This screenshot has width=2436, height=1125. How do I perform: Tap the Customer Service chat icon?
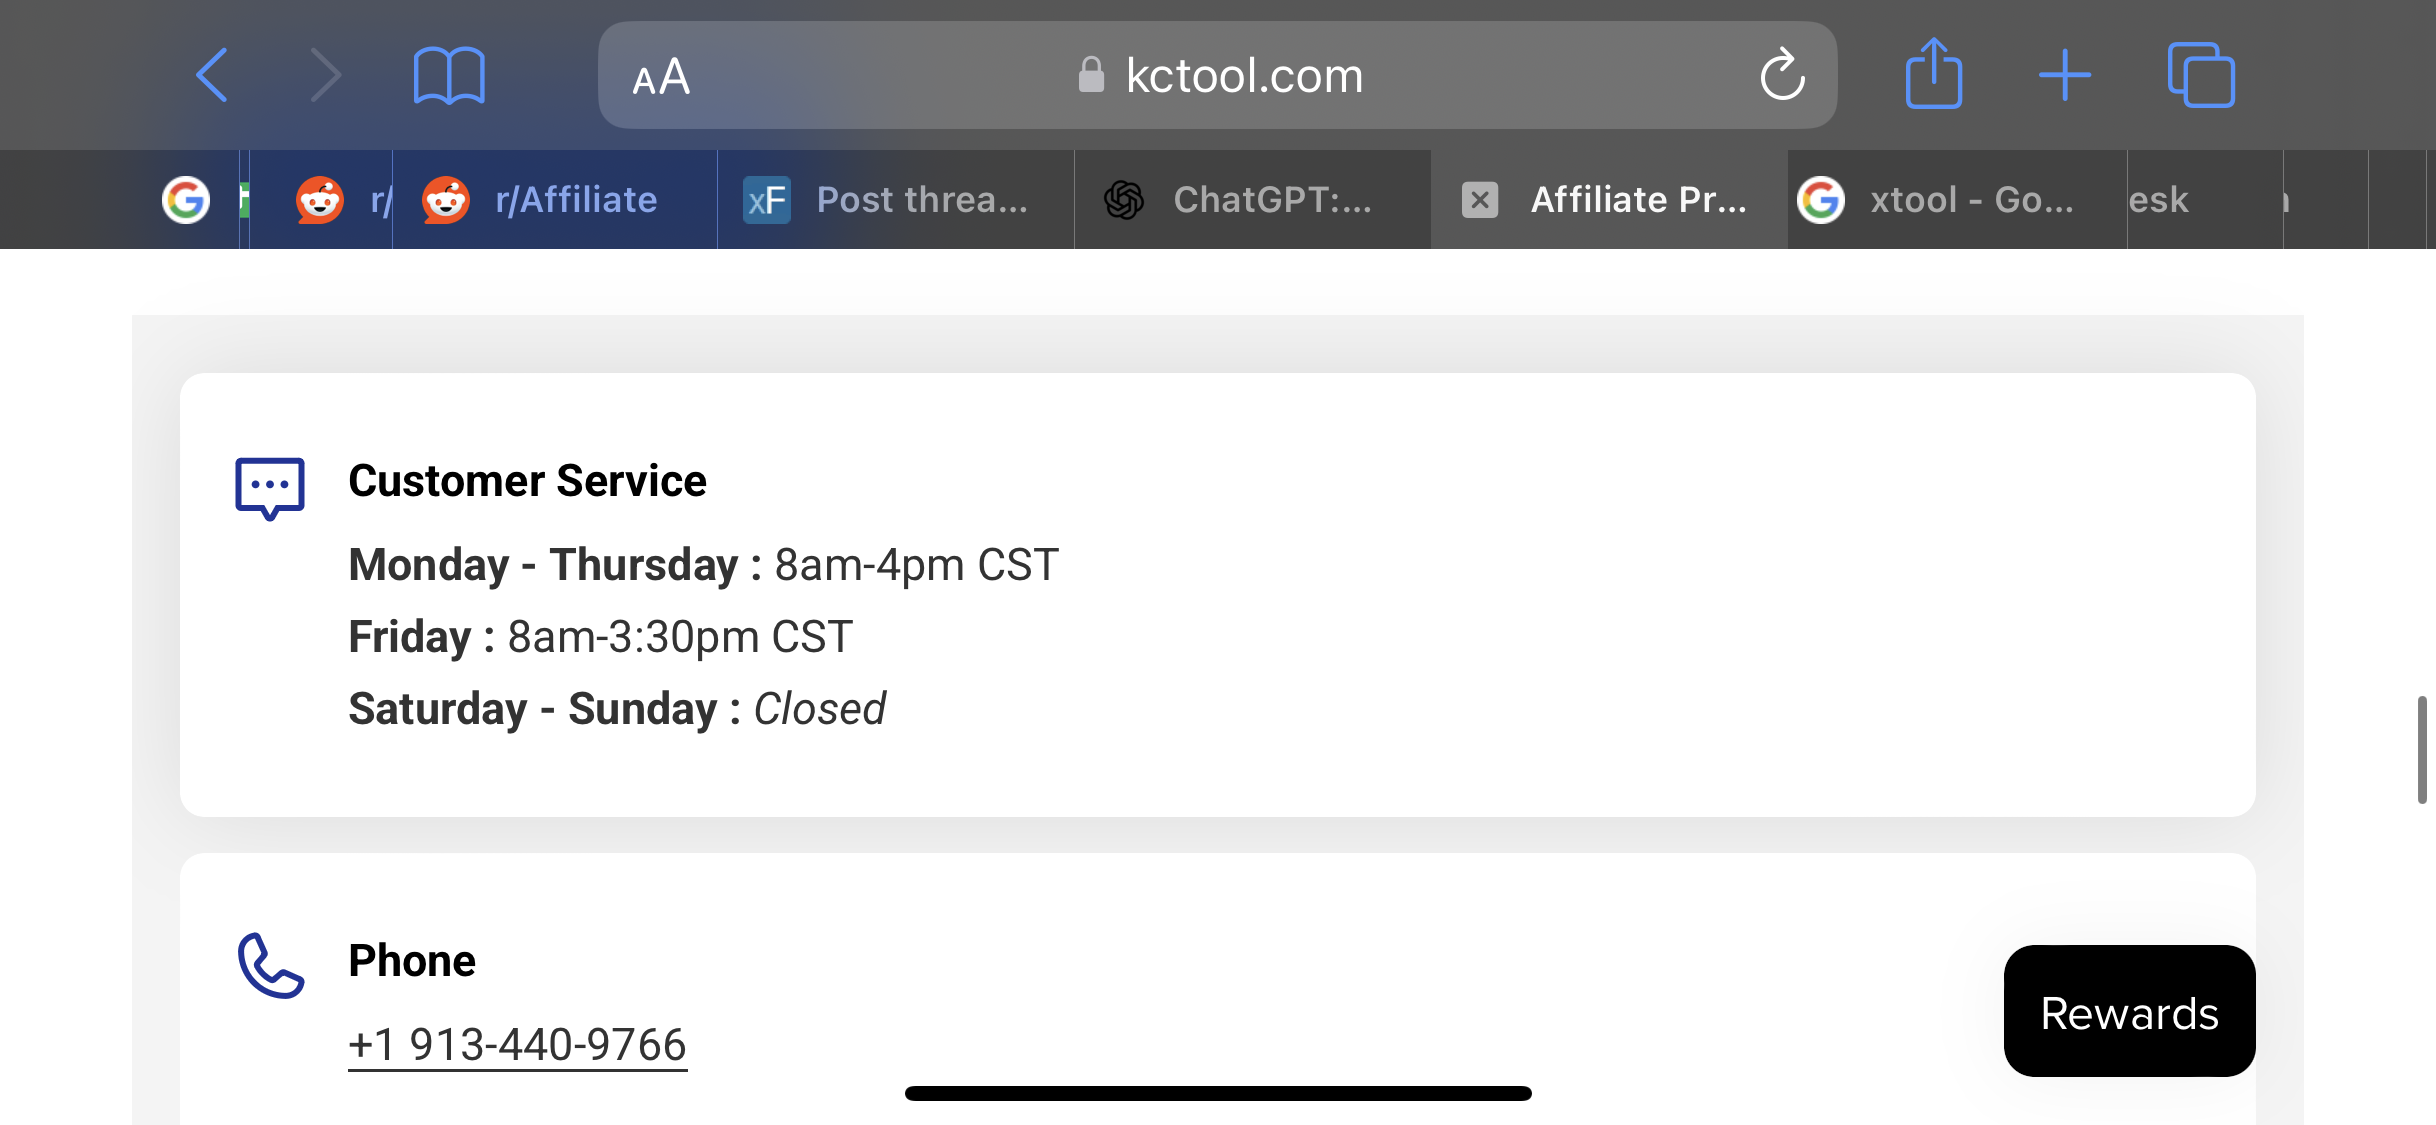[x=270, y=488]
